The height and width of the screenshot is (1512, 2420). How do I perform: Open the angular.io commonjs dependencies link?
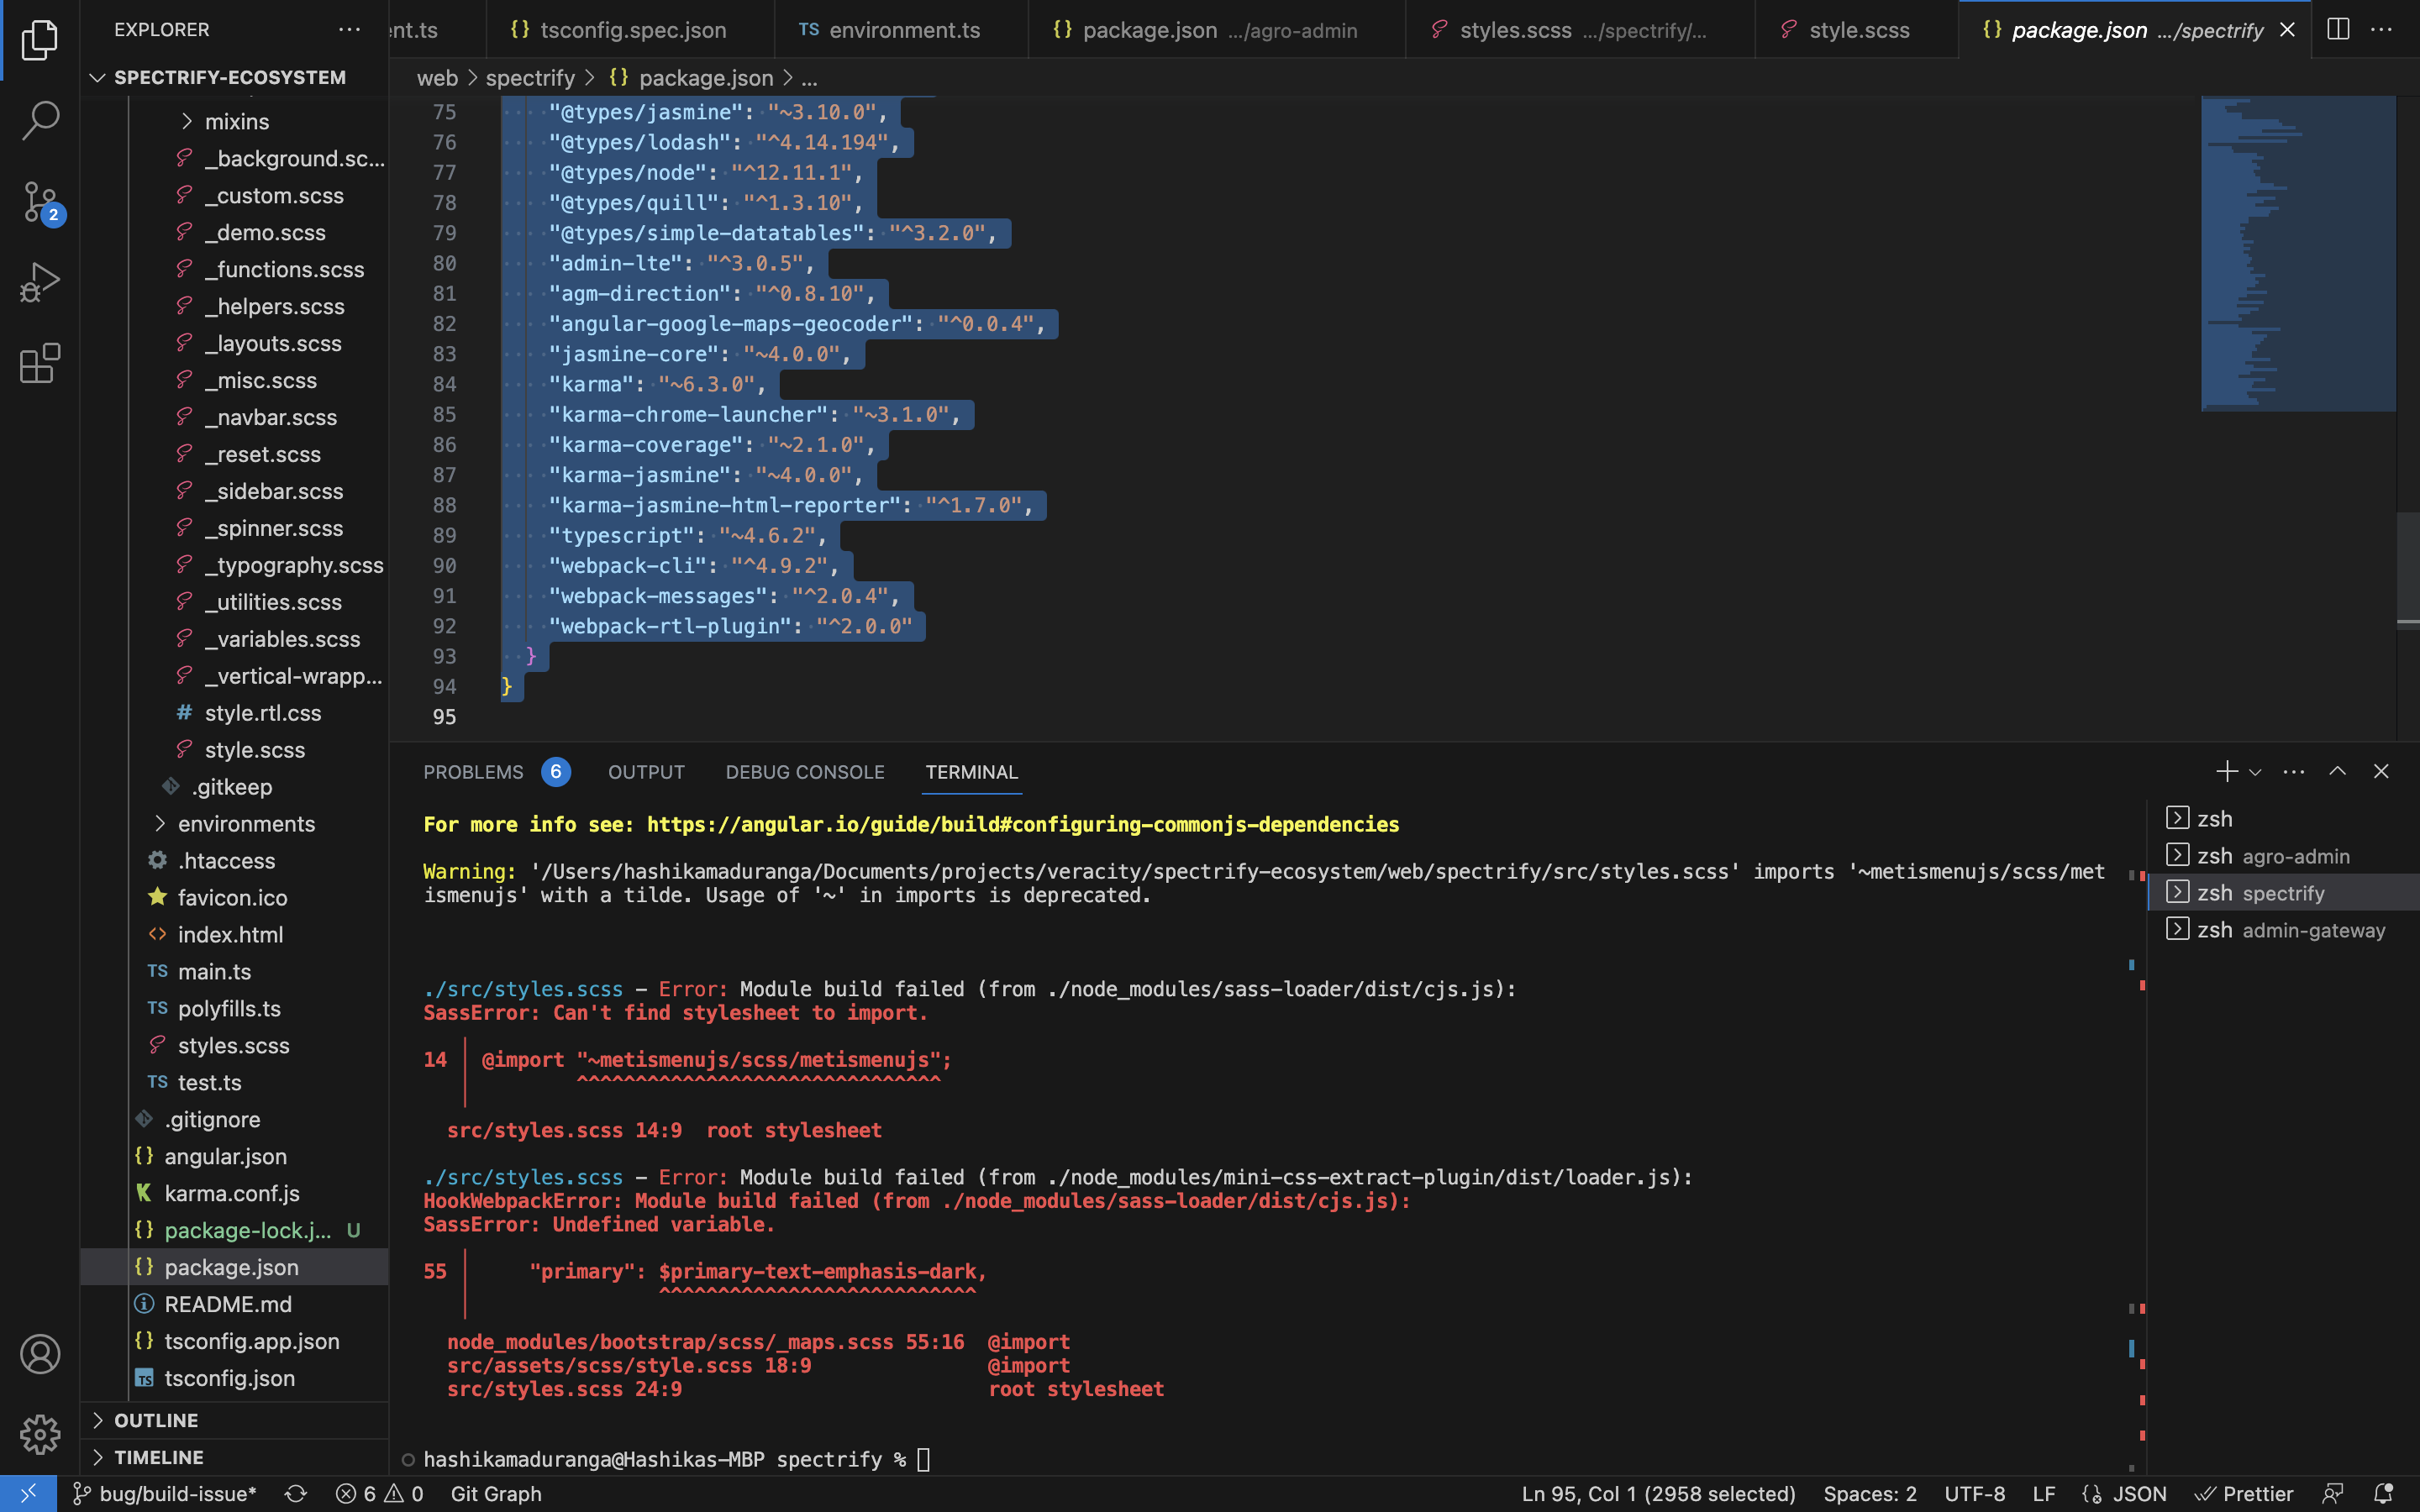pyautogui.click(x=1022, y=824)
